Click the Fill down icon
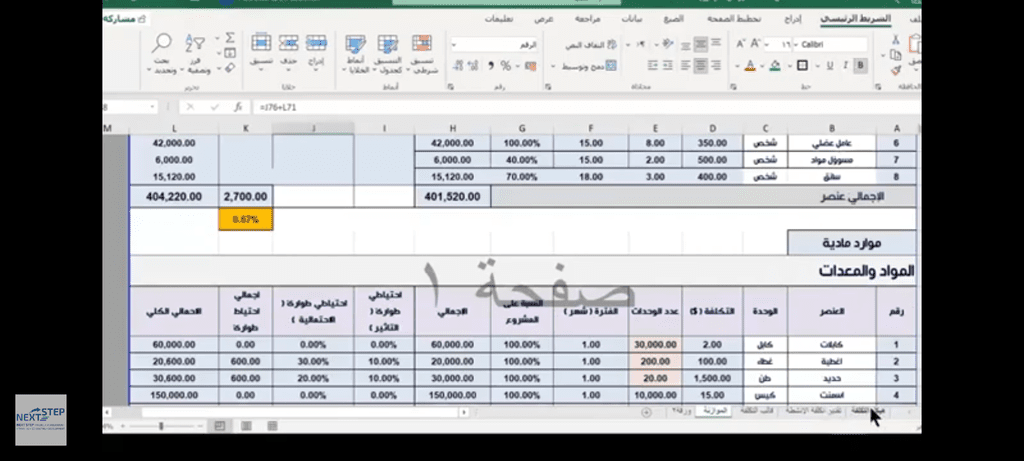 click(x=230, y=53)
